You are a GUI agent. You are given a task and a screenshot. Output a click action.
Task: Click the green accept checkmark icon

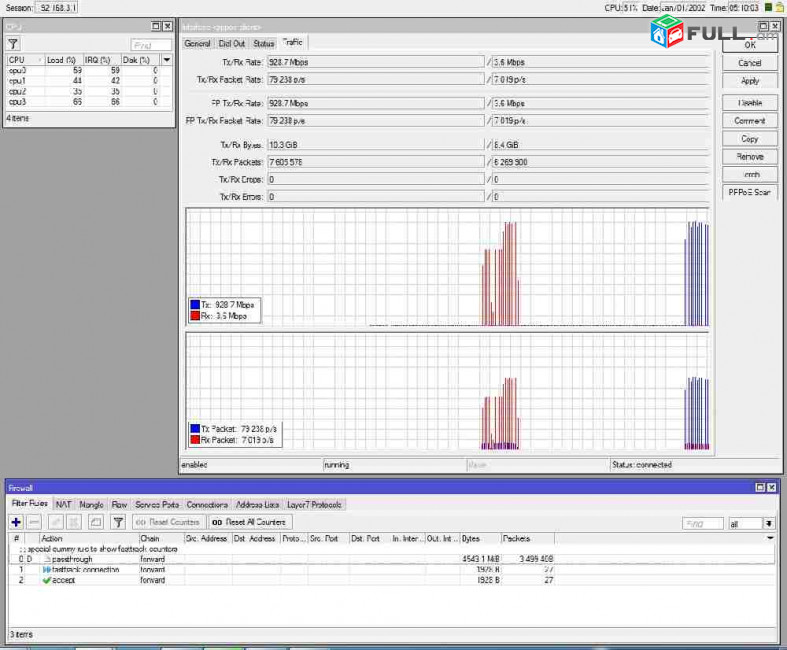tap(47, 580)
